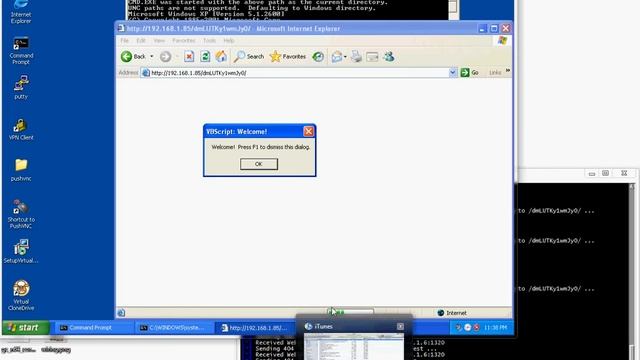Image resolution: width=640 pixels, height=360 pixels.
Task: Open the SetupVirtual... desktop icon
Action: click(21, 251)
